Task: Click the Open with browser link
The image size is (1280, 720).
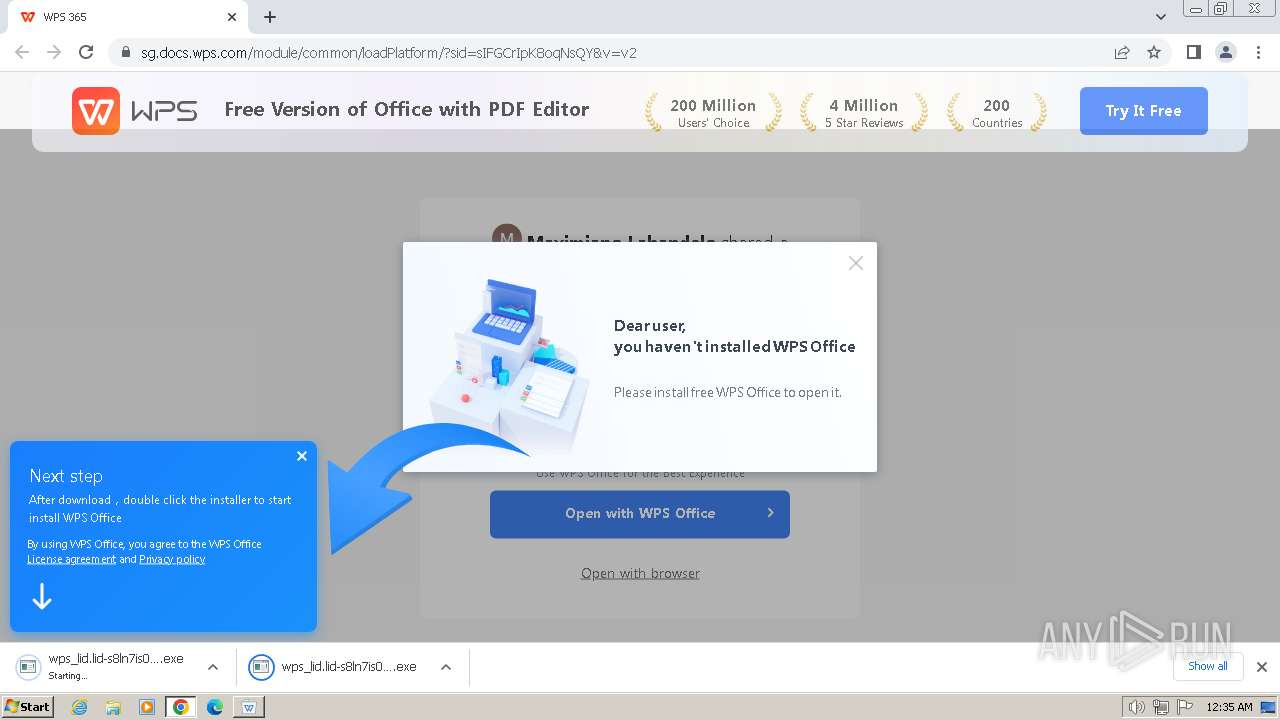Action: tap(640, 573)
